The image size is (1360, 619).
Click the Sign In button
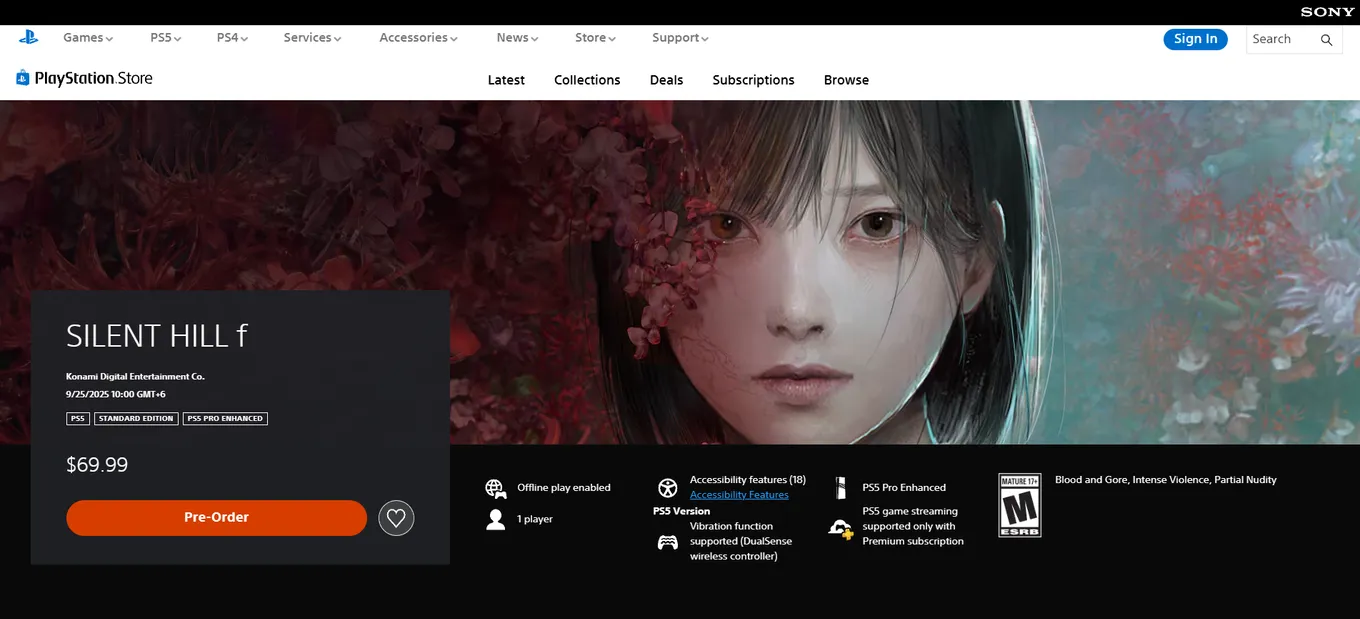1195,39
